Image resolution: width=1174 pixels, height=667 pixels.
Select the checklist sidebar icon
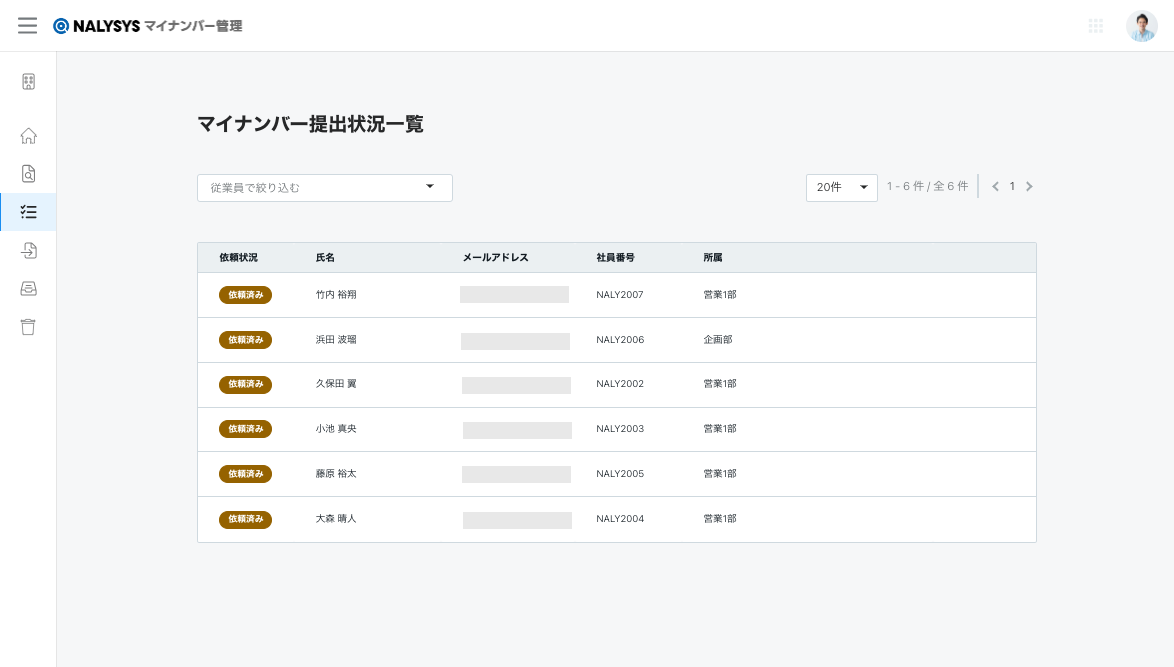(x=28, y=212)
